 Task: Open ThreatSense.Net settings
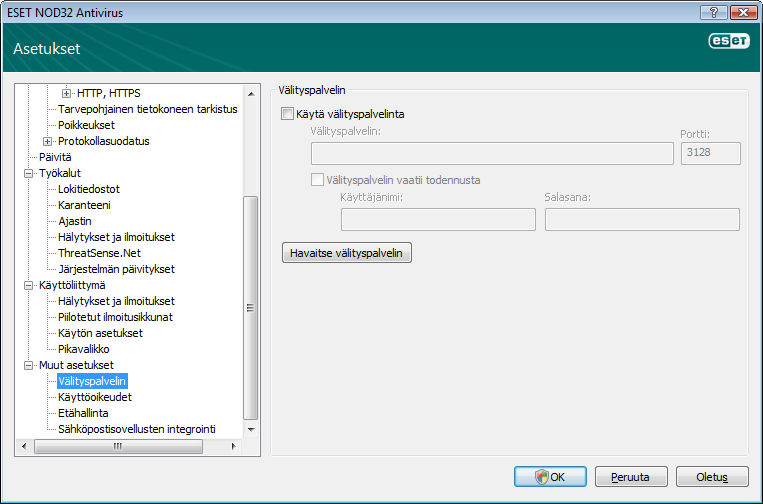point(99,253)
